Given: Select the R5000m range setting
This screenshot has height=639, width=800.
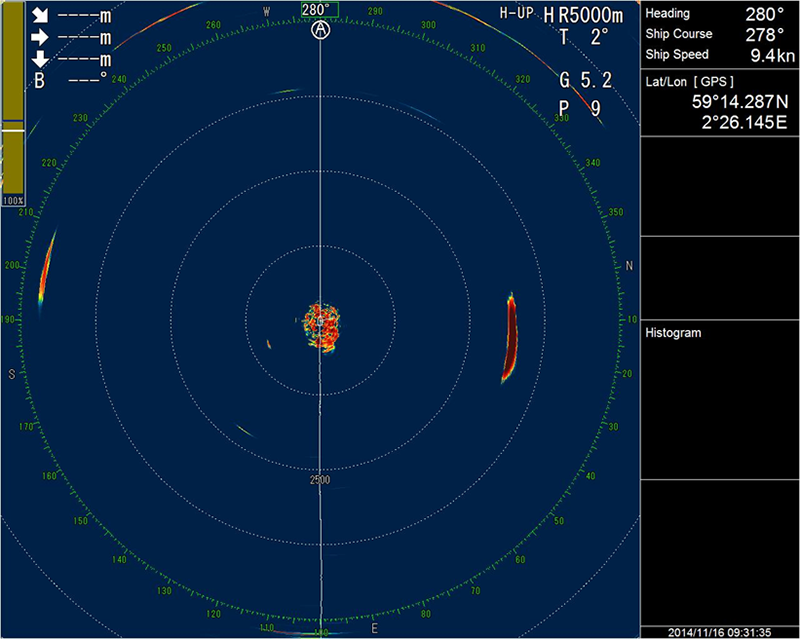Looking at the screenshot, I should click(x=588, y=15).
